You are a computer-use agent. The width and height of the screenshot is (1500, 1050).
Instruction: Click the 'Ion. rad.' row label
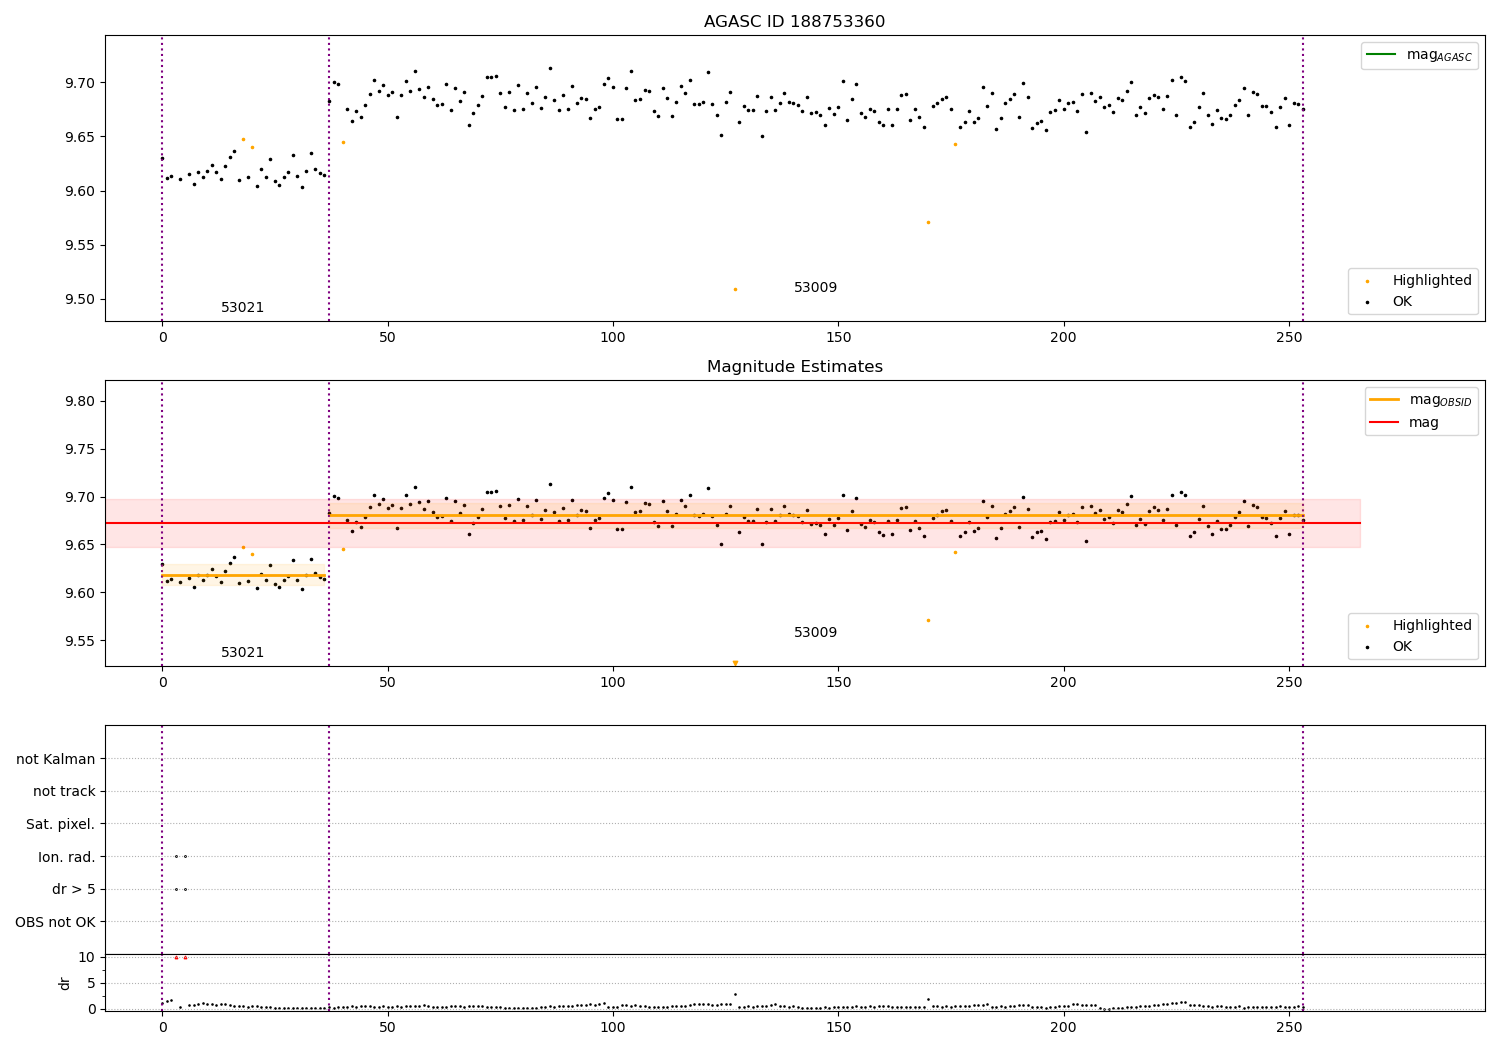(67, 858)
